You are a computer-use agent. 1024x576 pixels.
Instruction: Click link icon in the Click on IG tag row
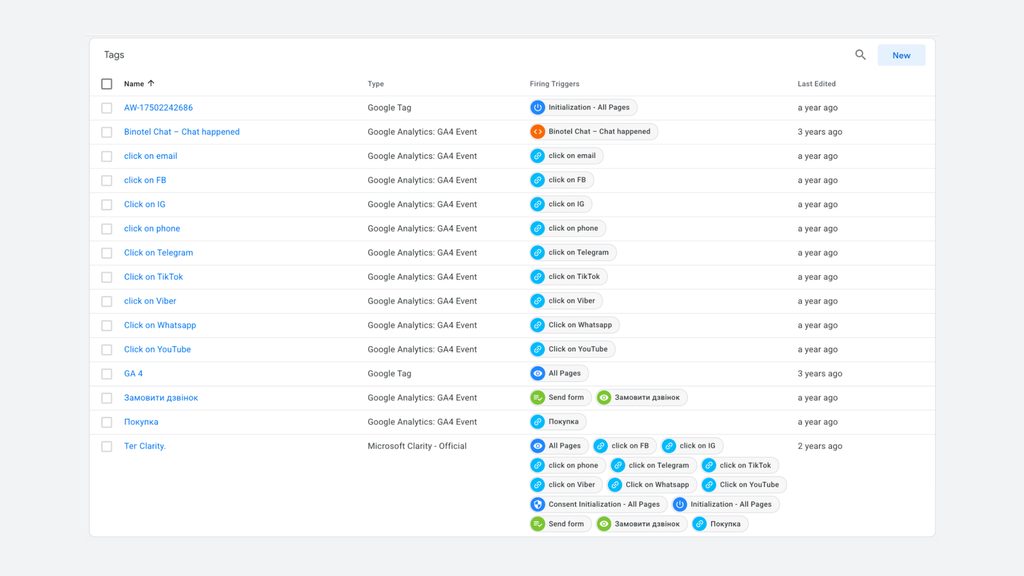tap(537, 204)
